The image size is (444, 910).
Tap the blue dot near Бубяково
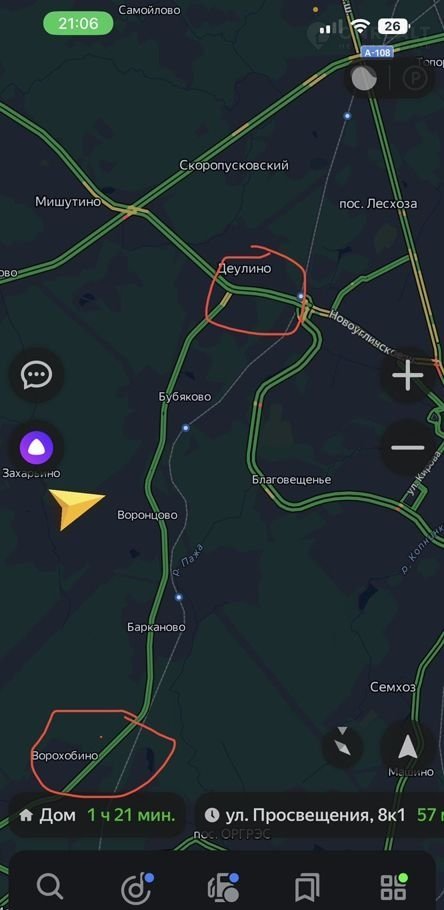click(x=186, y=428)
